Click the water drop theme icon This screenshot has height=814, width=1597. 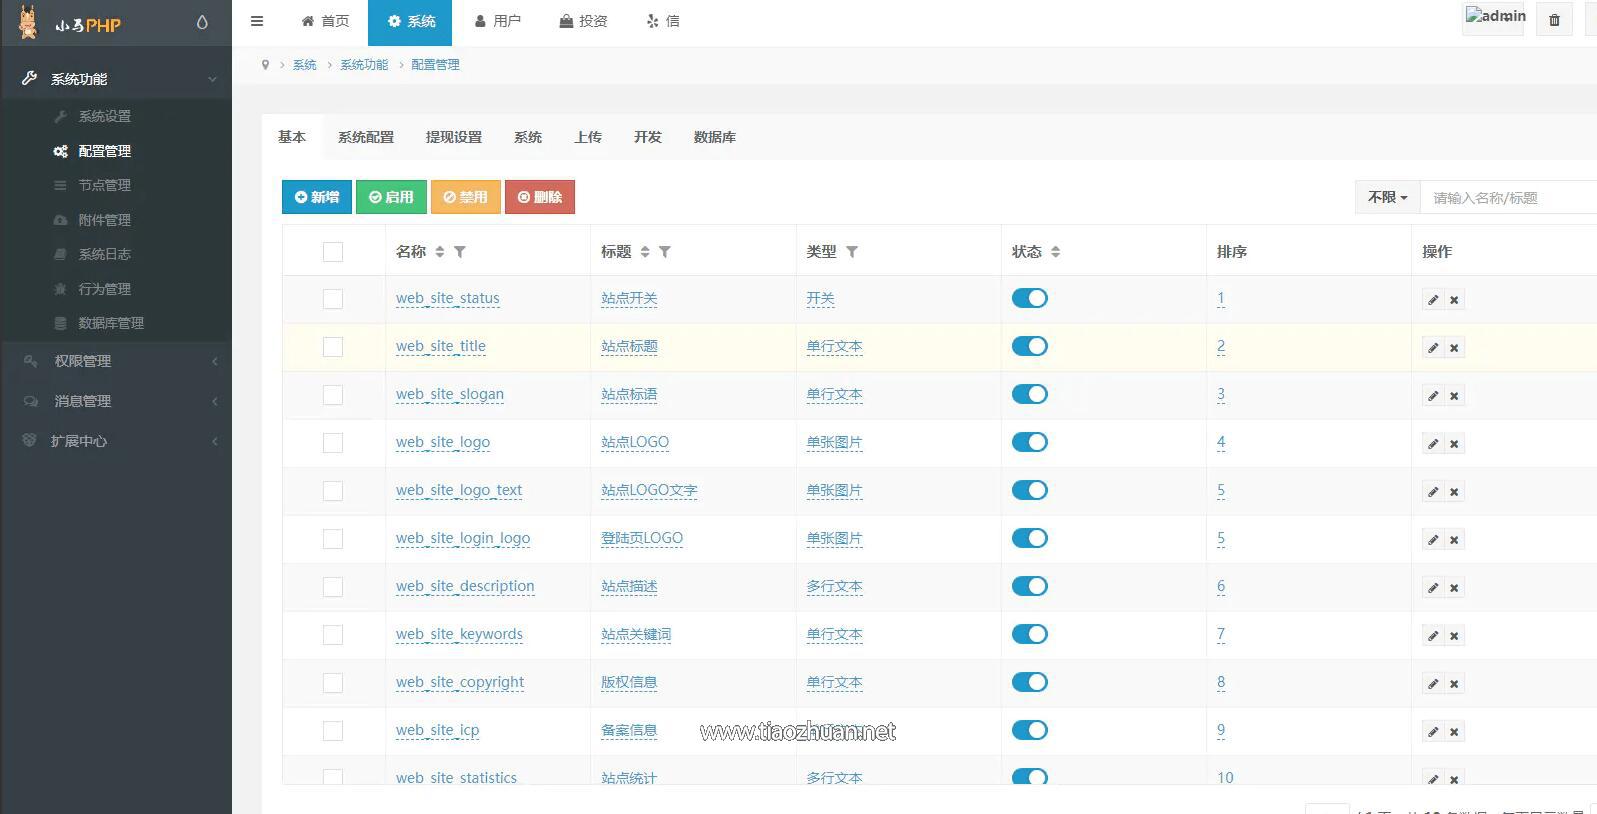pyautogui.click(x=202, y=22)
